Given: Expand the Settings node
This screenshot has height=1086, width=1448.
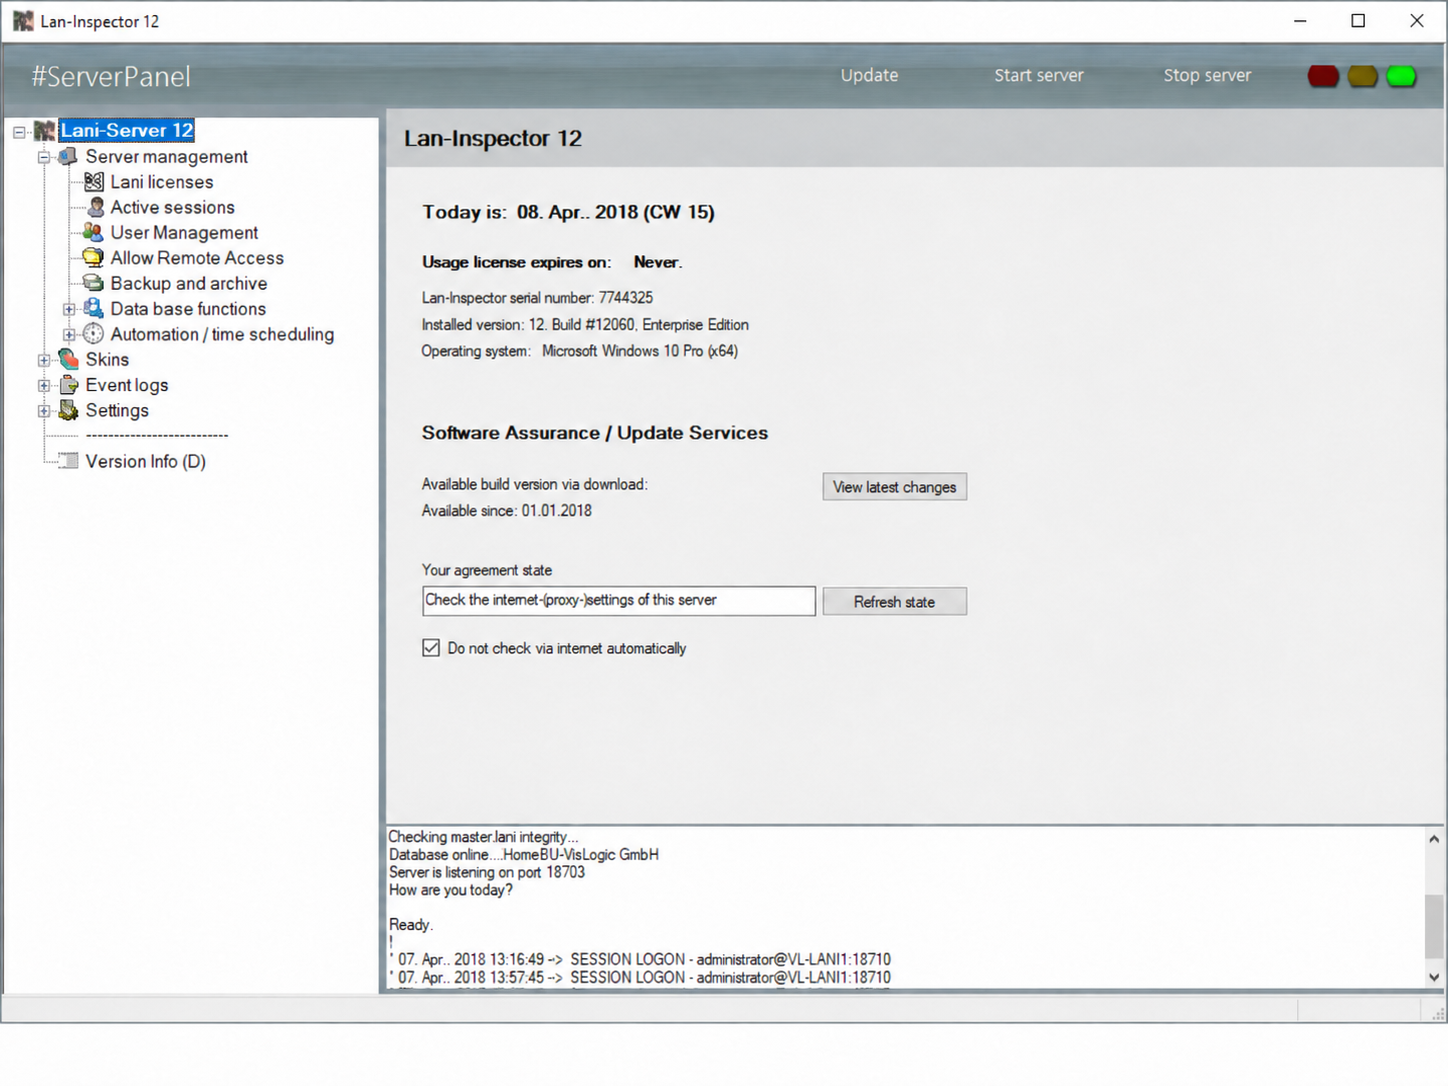Looking at the screenshot, I should pos(44,411).
